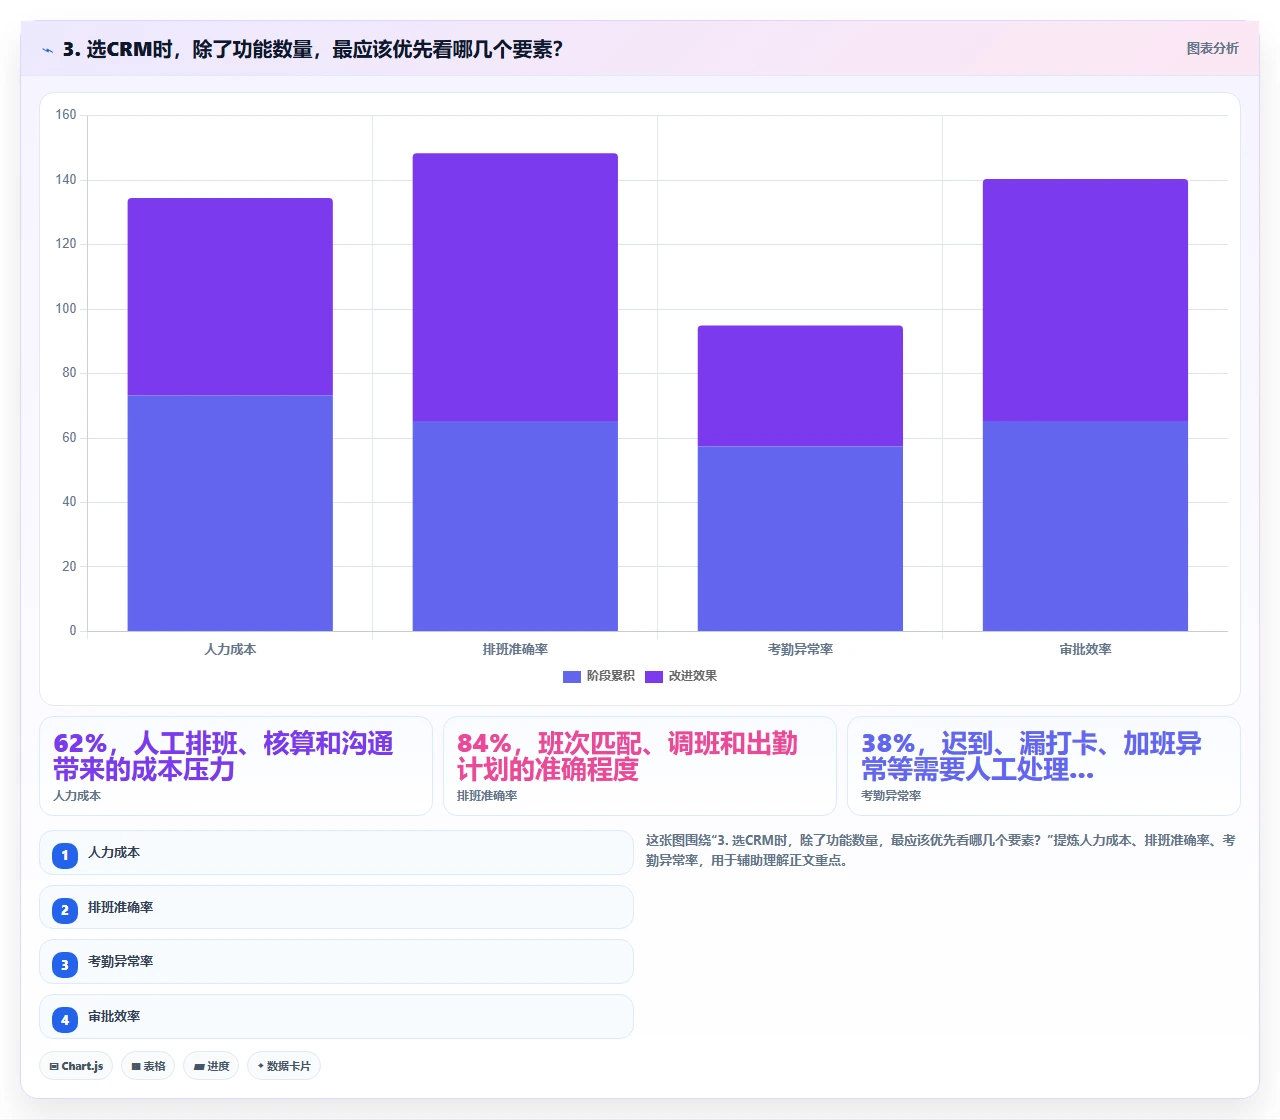Toggle the 阶段累积 legend item
The width and height of the screenshot is (1280, 1120).
(x=599, y=676)
